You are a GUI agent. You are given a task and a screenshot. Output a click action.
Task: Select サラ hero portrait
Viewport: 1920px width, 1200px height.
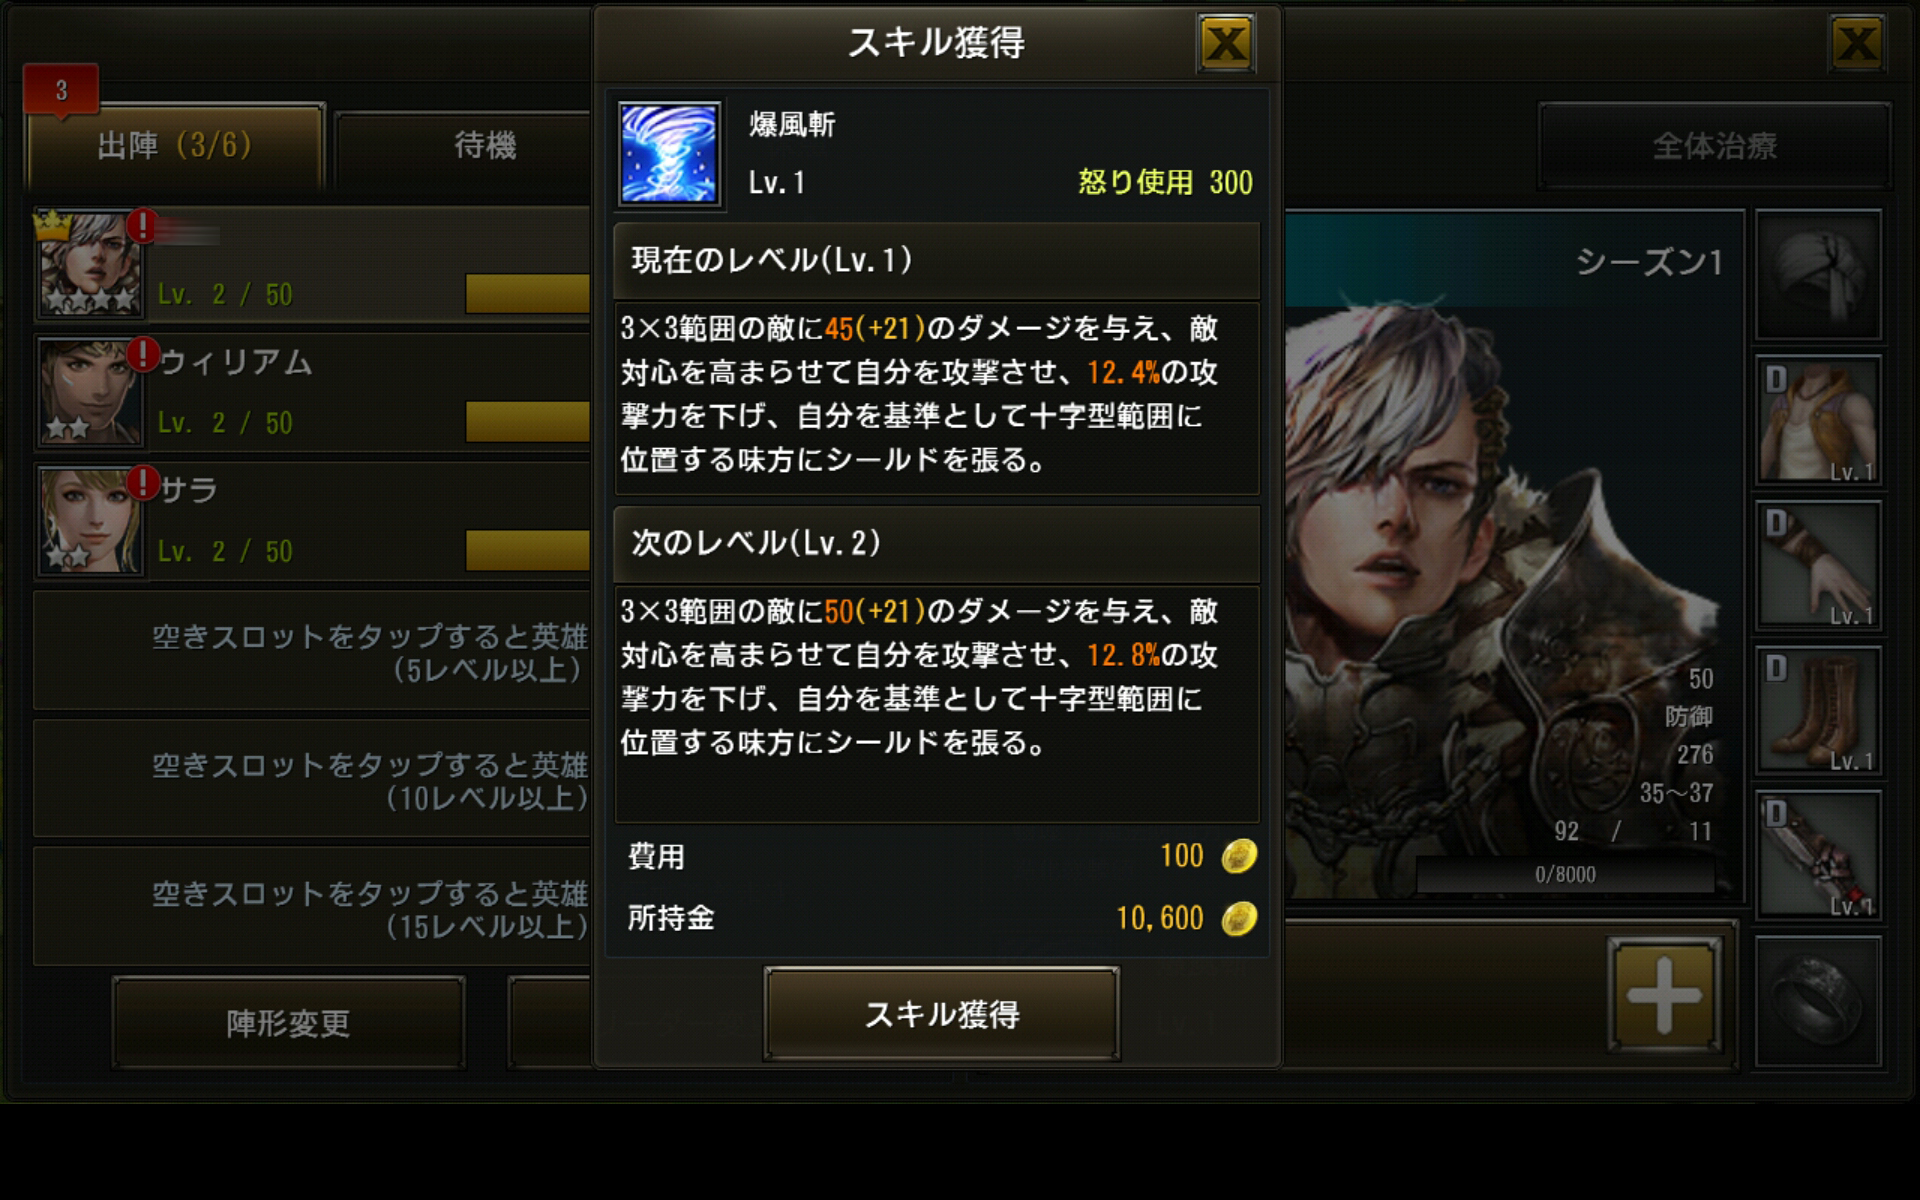click(89, 521)
